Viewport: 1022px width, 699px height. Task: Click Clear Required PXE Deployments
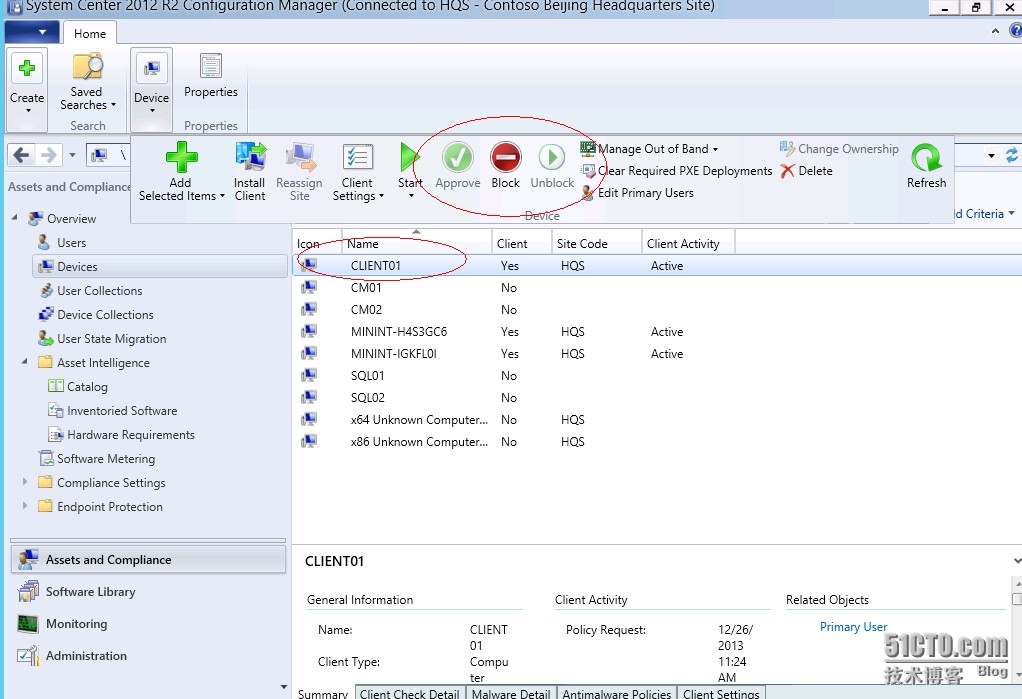[677, 171]
